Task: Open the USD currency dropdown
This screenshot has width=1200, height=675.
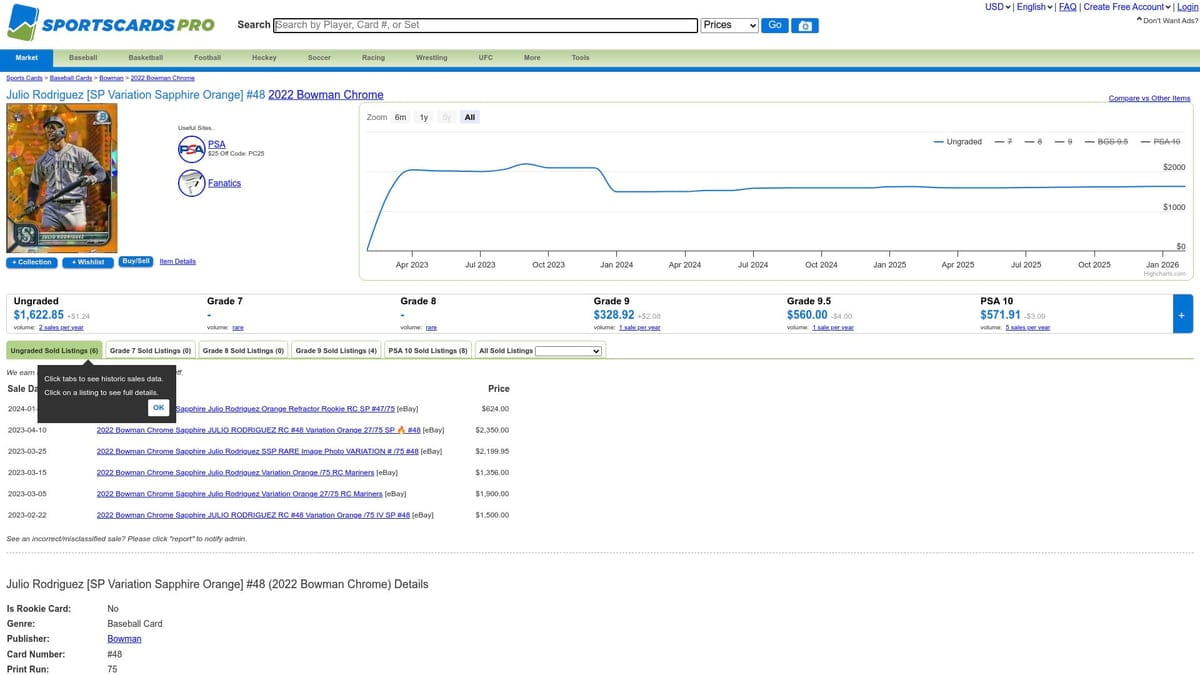Action: pos(998,7)
